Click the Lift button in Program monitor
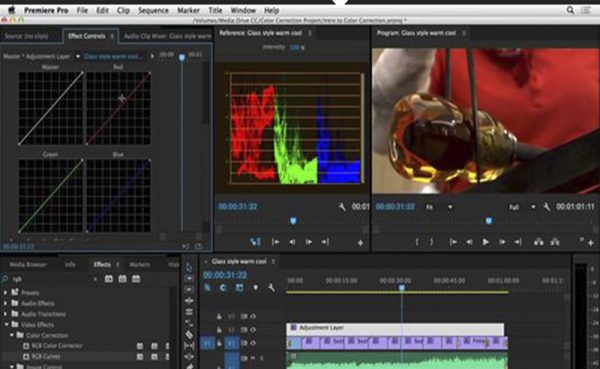Screen dimensions: 600x369 tap(539, 242)
